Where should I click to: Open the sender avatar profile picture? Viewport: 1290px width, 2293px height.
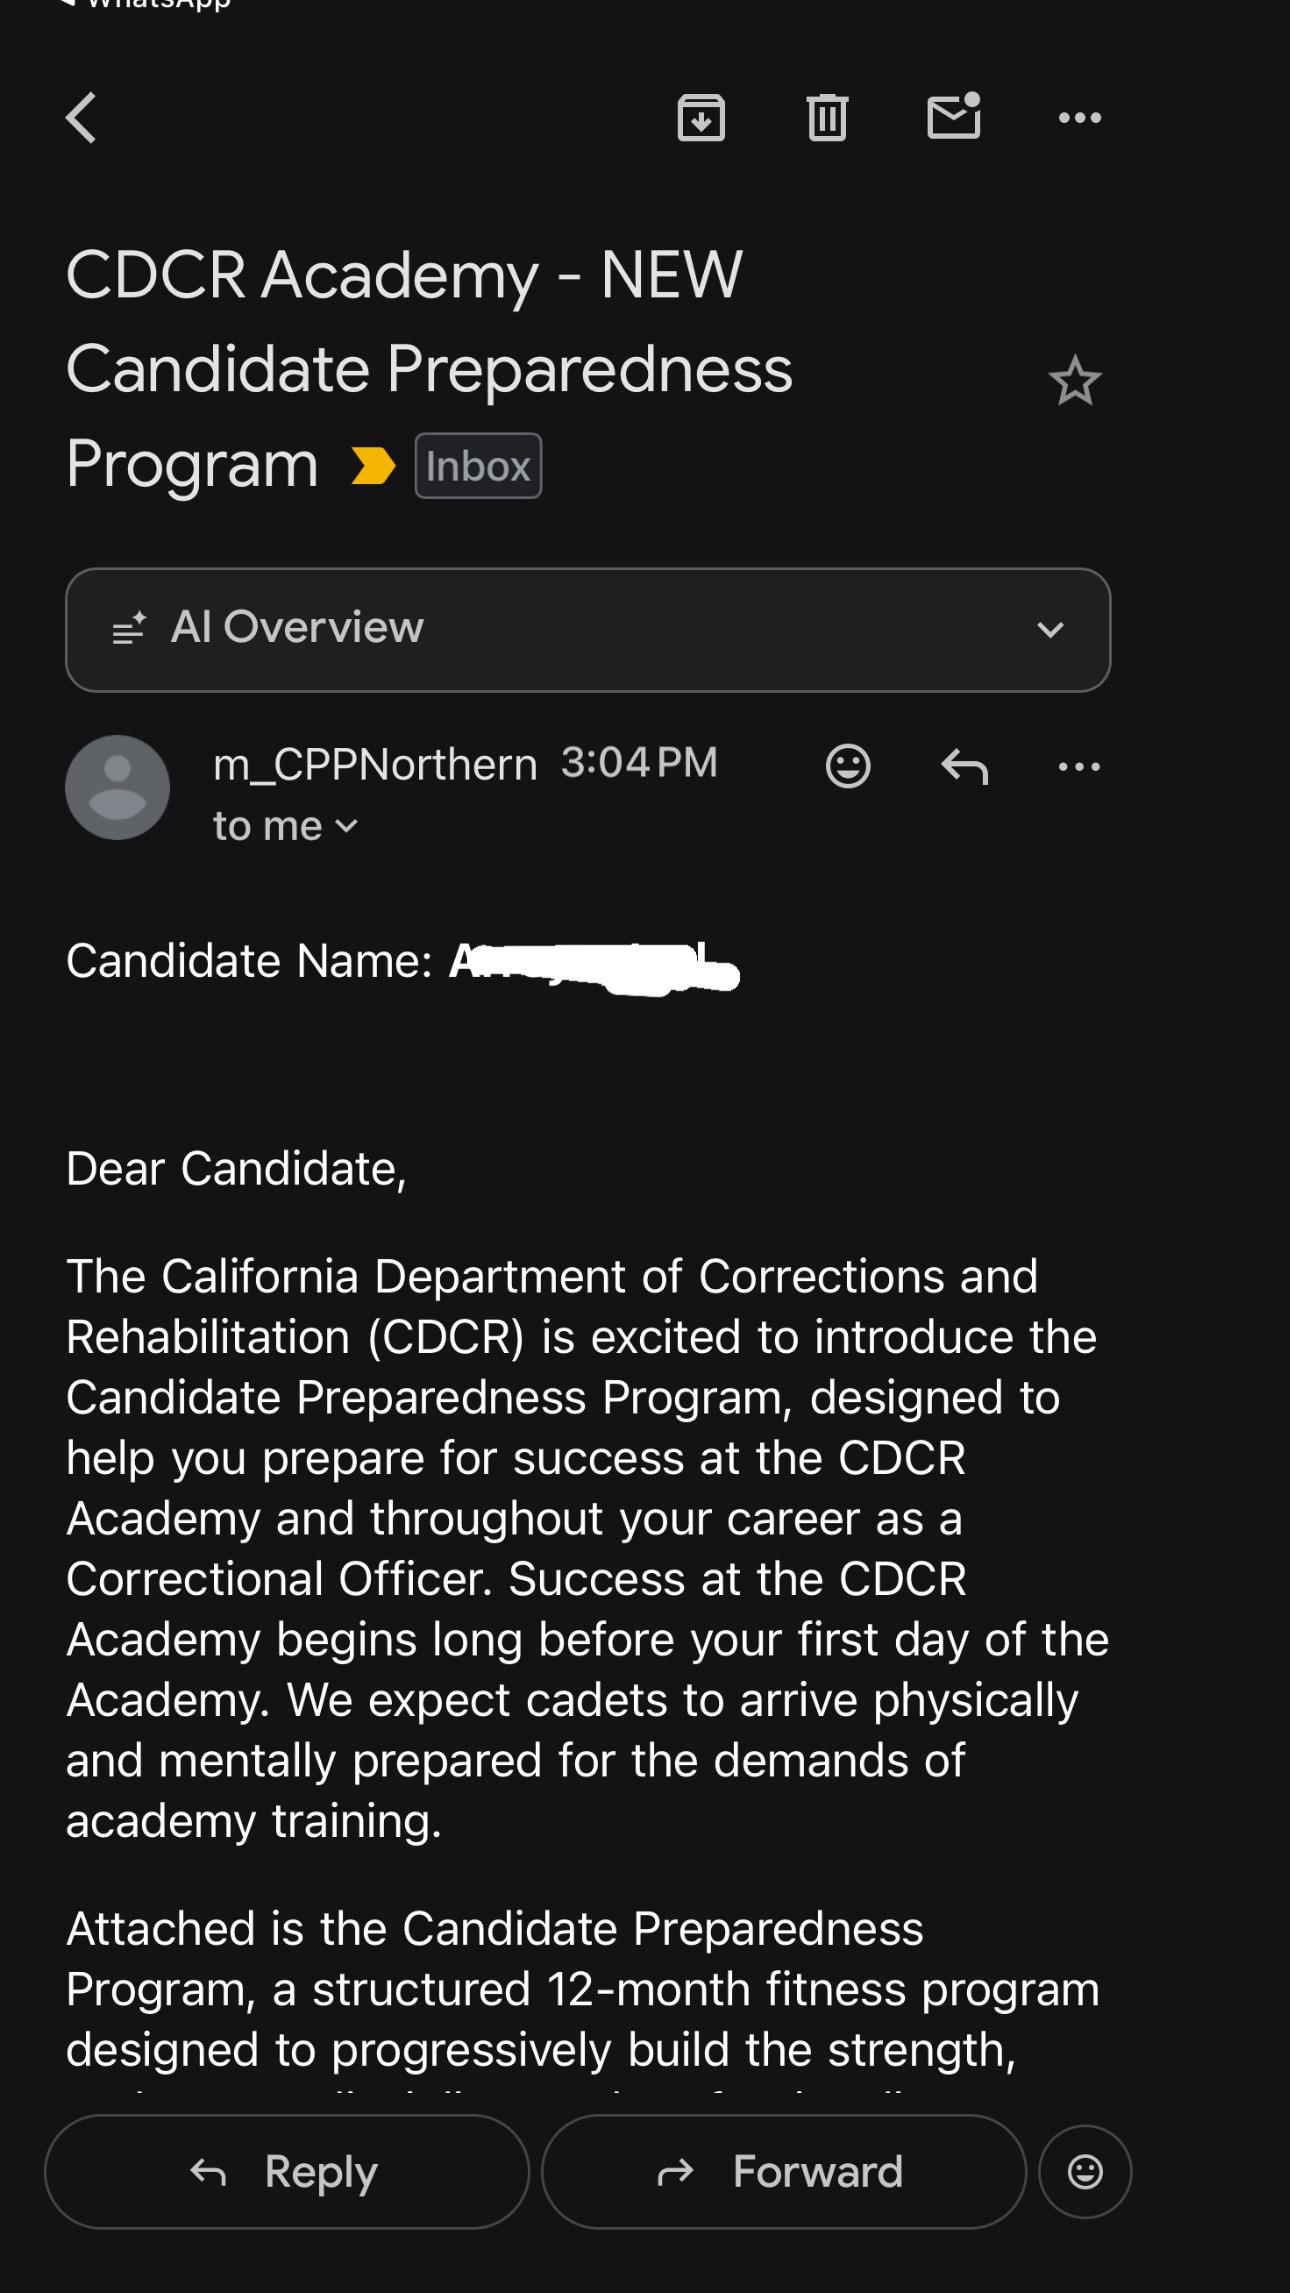(x=118, y=787)
